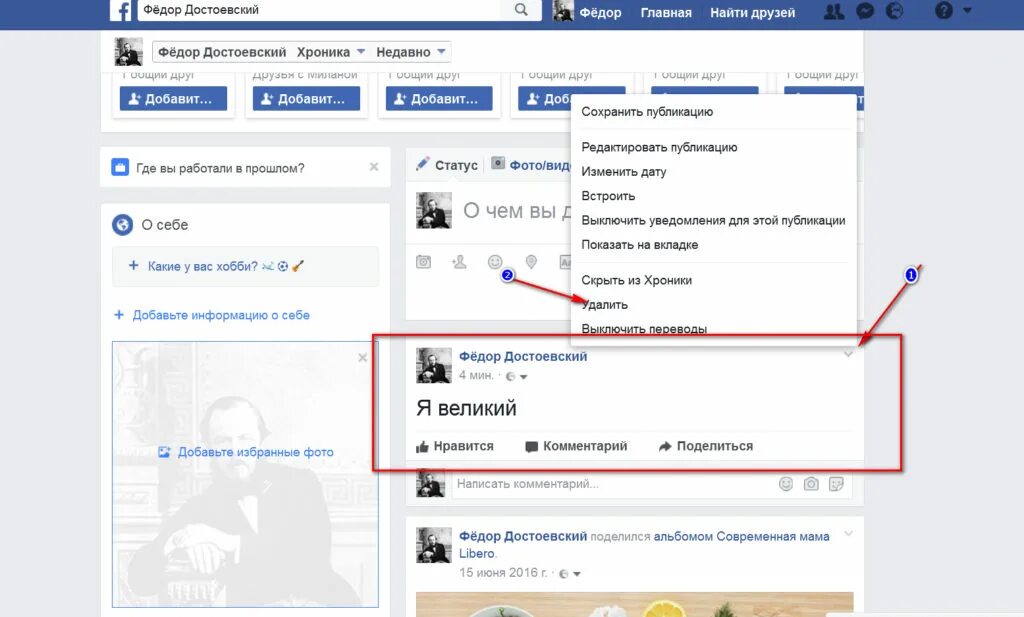Click Поделиться on Я великий post
Image resolution: width=1024 pixels, height=617 pixels.
(x=705, y=446)
